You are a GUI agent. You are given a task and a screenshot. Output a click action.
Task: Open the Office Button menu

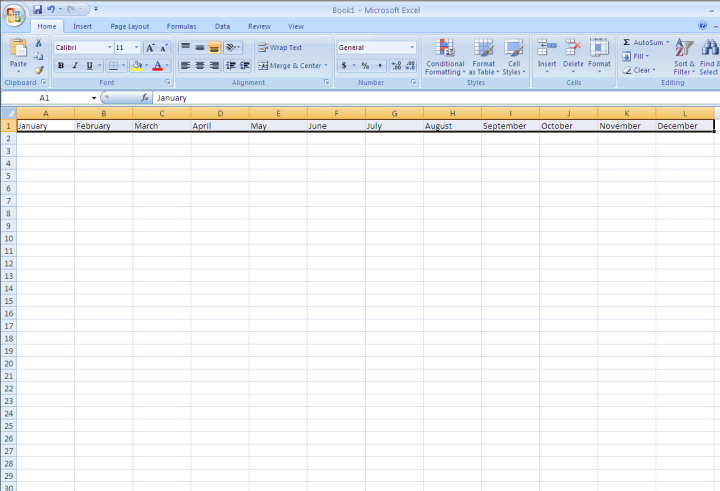pyautogui.click(x=14, y=15)
